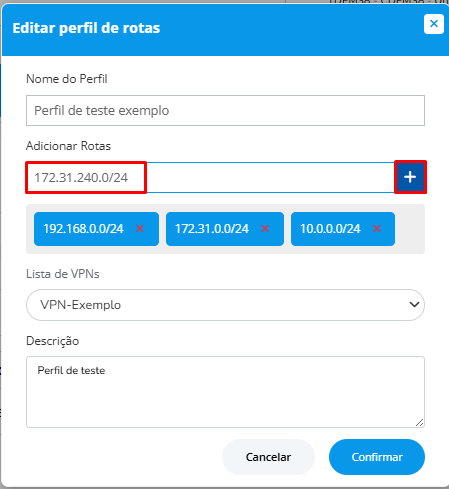Image resolution: width=449 pixels, height=489 pixels.
Task: Delete the 10.0.0.0/24 route chip
Action: 377,229
